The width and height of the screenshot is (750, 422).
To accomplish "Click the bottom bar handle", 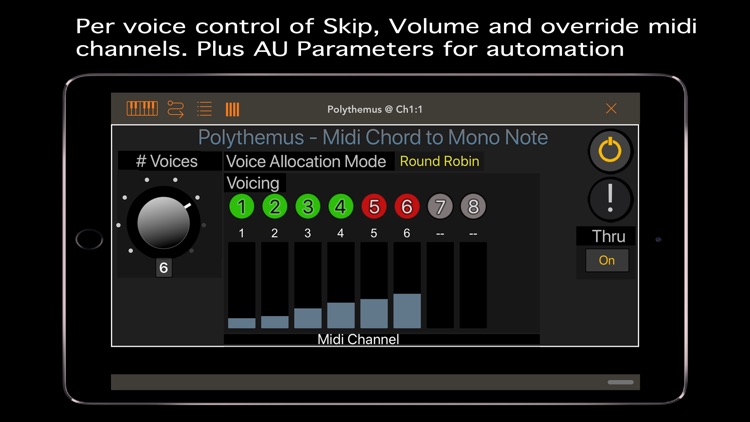I will pyautogui.click(x=620, y=382).
